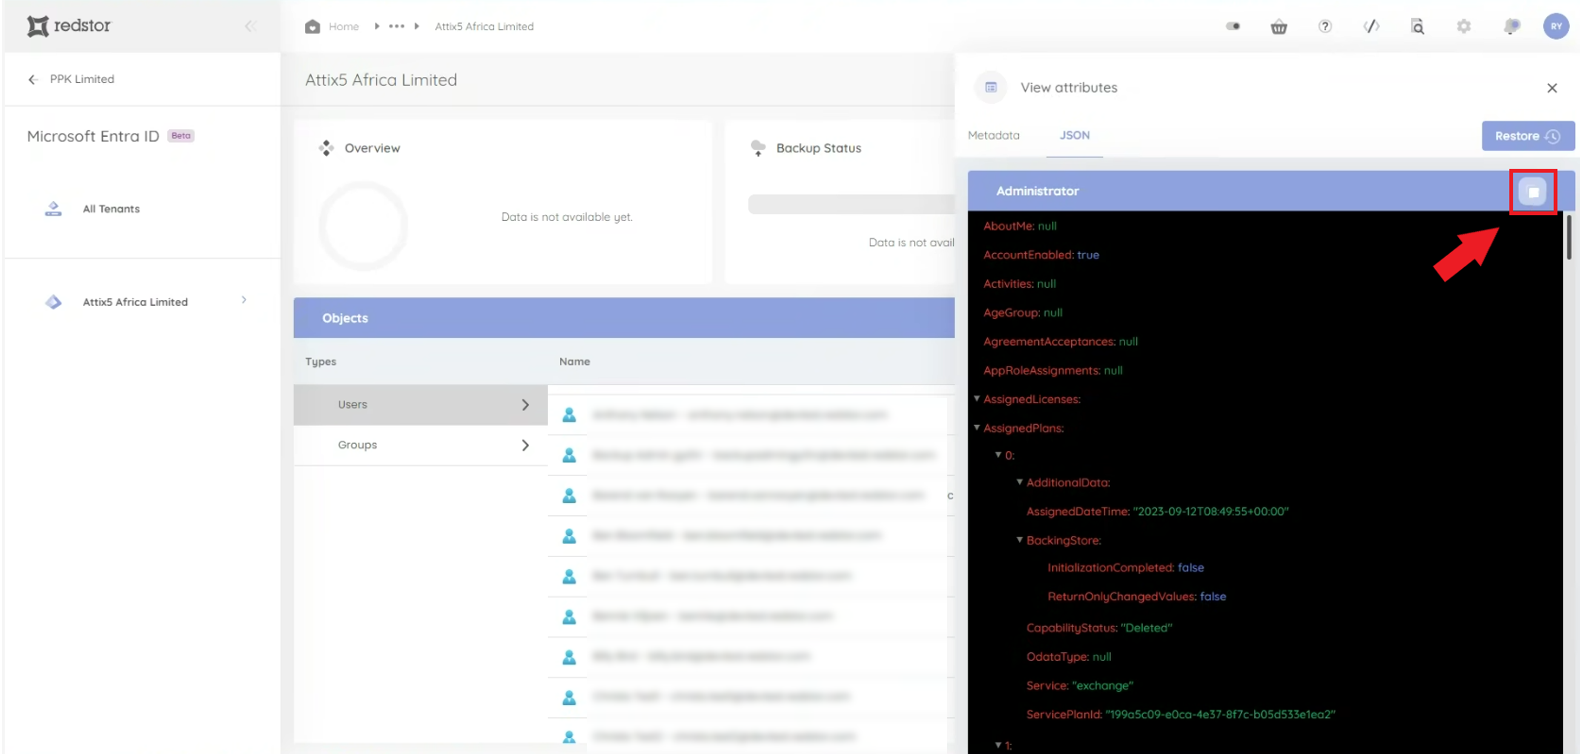This screenshot has width=1580, height=754.
Task: Click the AgeGroup: null line
Action: (x=1023, y=313)
